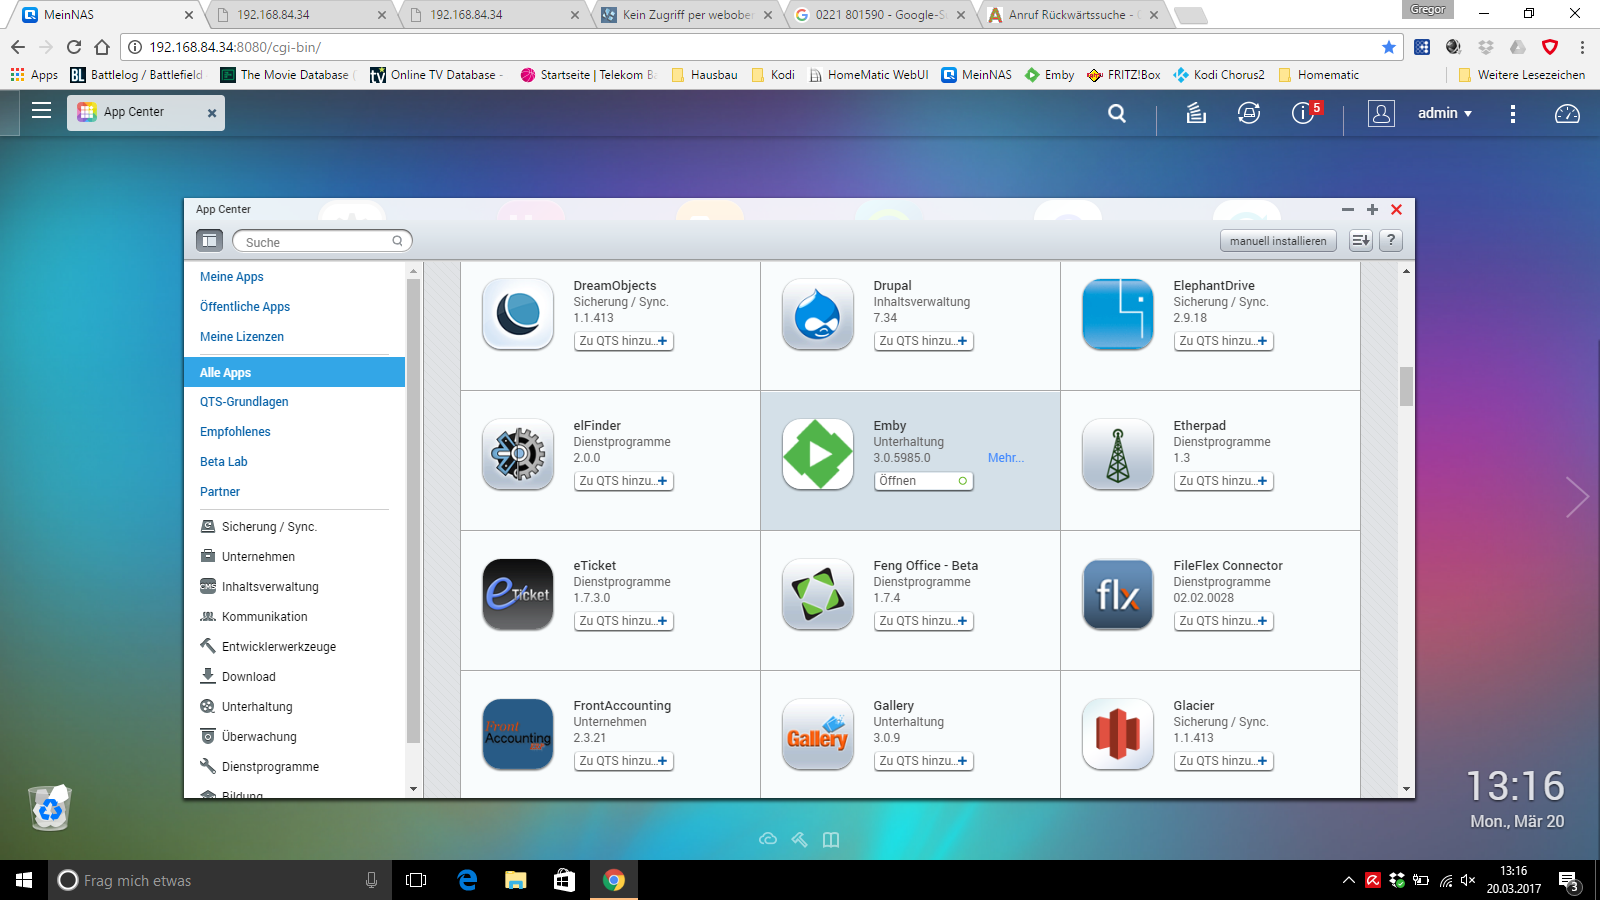Select Sicherung / Sync. category
Image resolution: width=1600 pixels, height=900 pixels.
tap(258, 527)
